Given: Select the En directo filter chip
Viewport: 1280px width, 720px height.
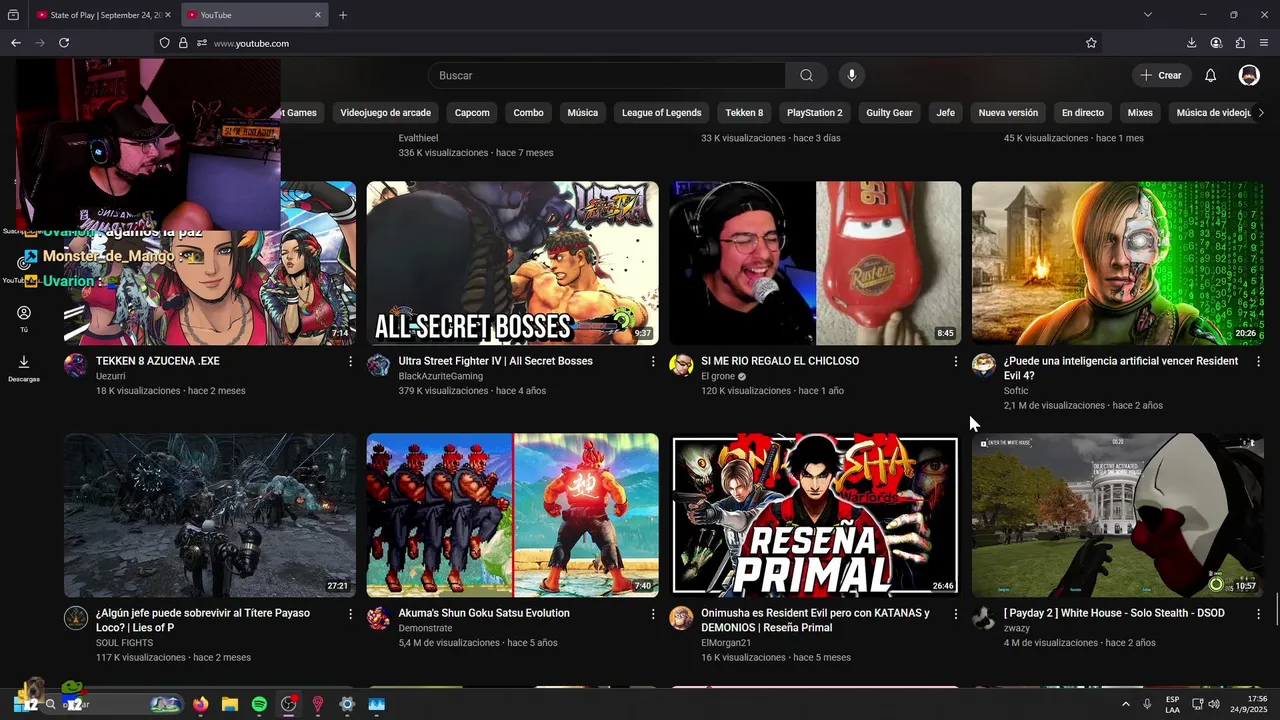Looking at the screenshot, I should pos(1083,113).
